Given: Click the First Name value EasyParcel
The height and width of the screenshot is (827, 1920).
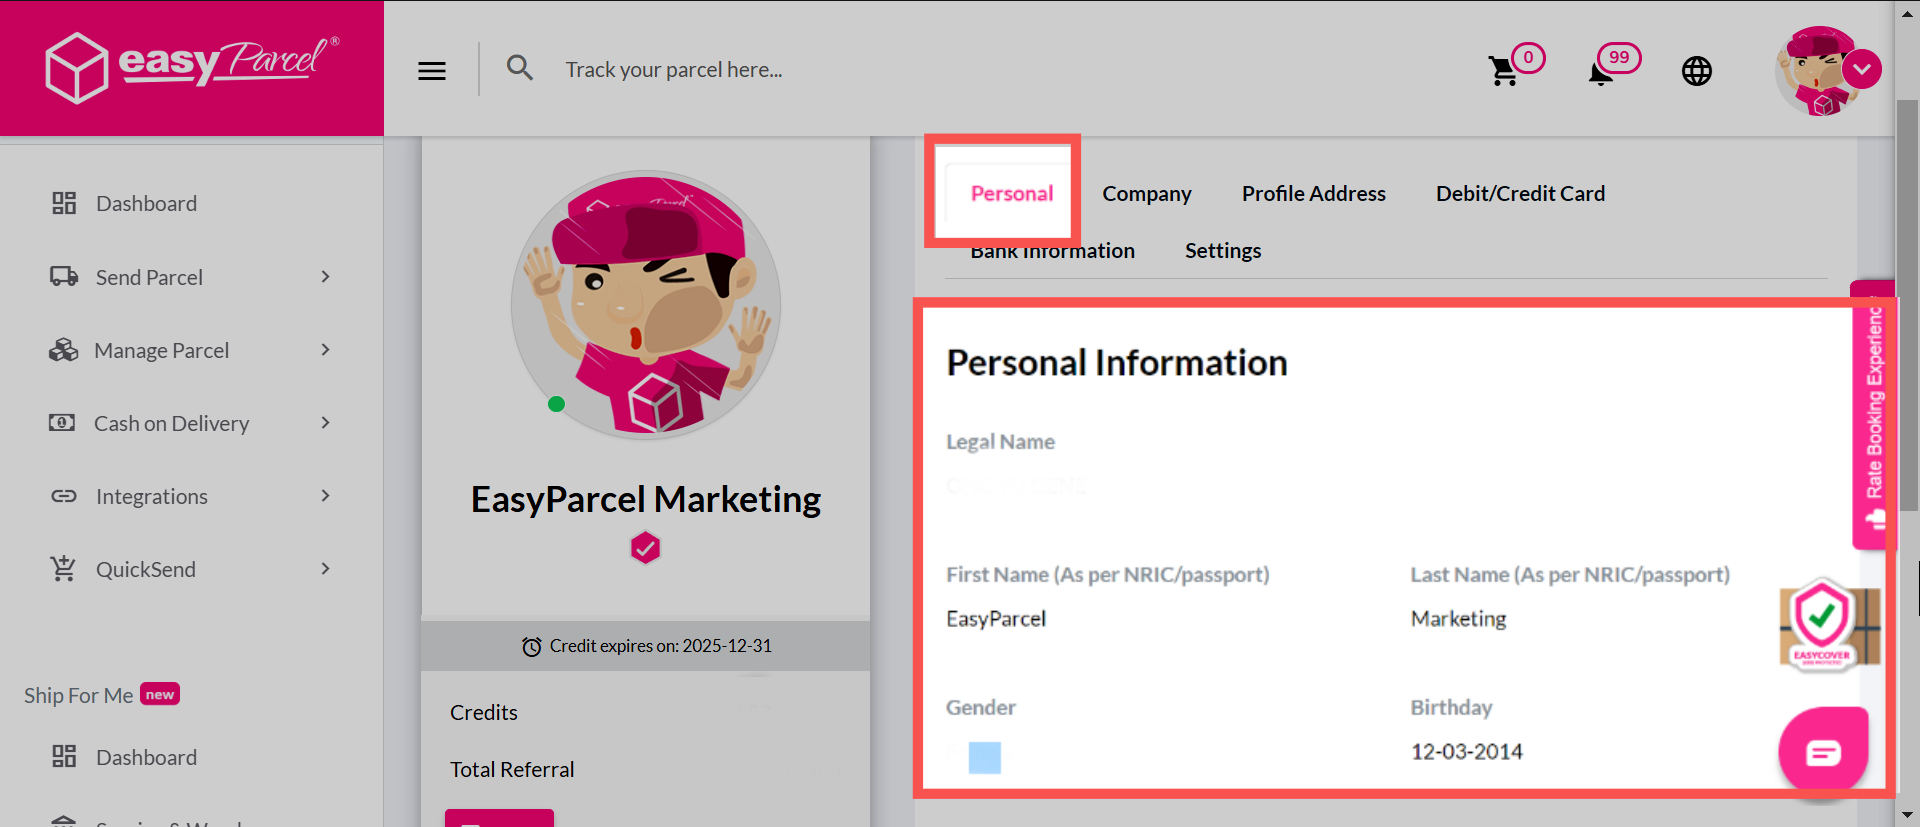Looking at the screenshot, I should pos(996,619).
